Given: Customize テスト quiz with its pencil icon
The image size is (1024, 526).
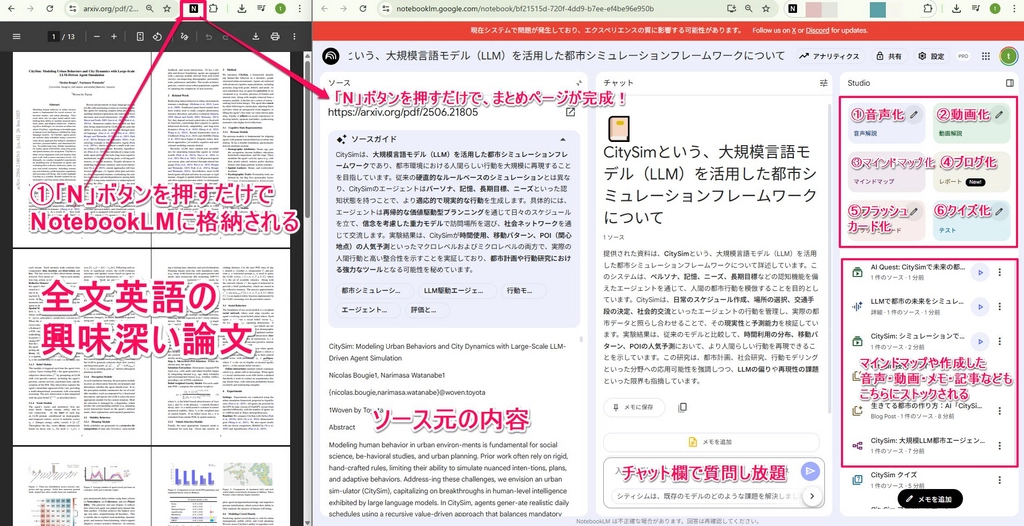Looking at the screenshot, I should point(999,211).
